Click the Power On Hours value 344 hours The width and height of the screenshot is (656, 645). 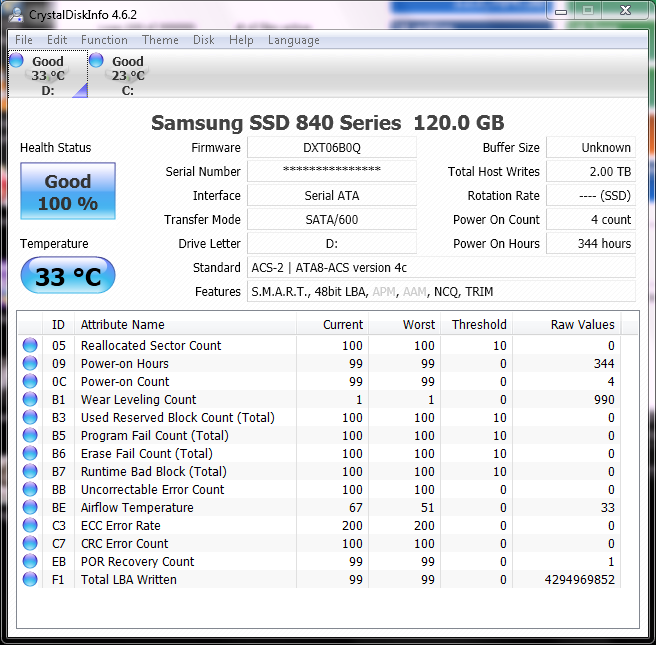pos(591,243)
